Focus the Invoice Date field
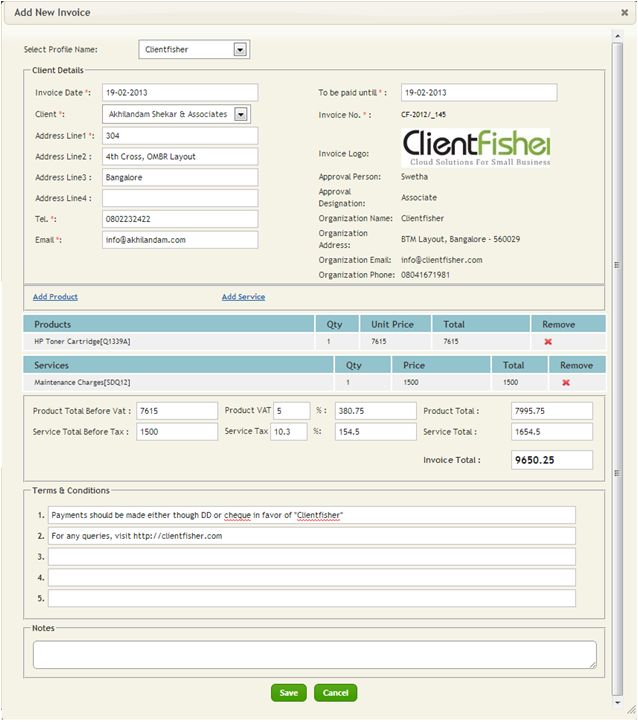 pos(180,93)
